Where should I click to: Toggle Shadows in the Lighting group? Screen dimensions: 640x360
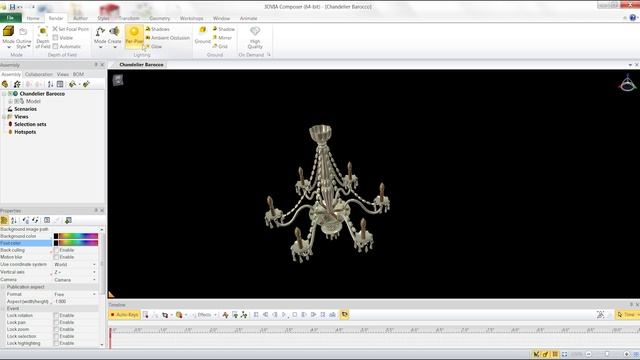point(158,29)
